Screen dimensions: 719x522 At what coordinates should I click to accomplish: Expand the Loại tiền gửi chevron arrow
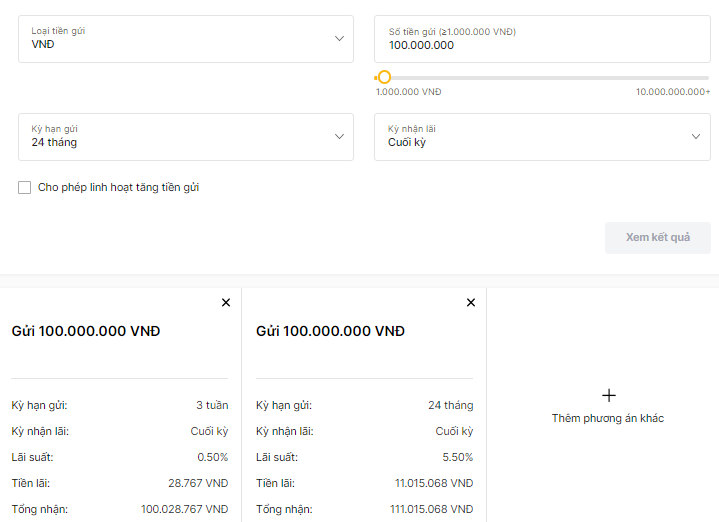(339, 39)
